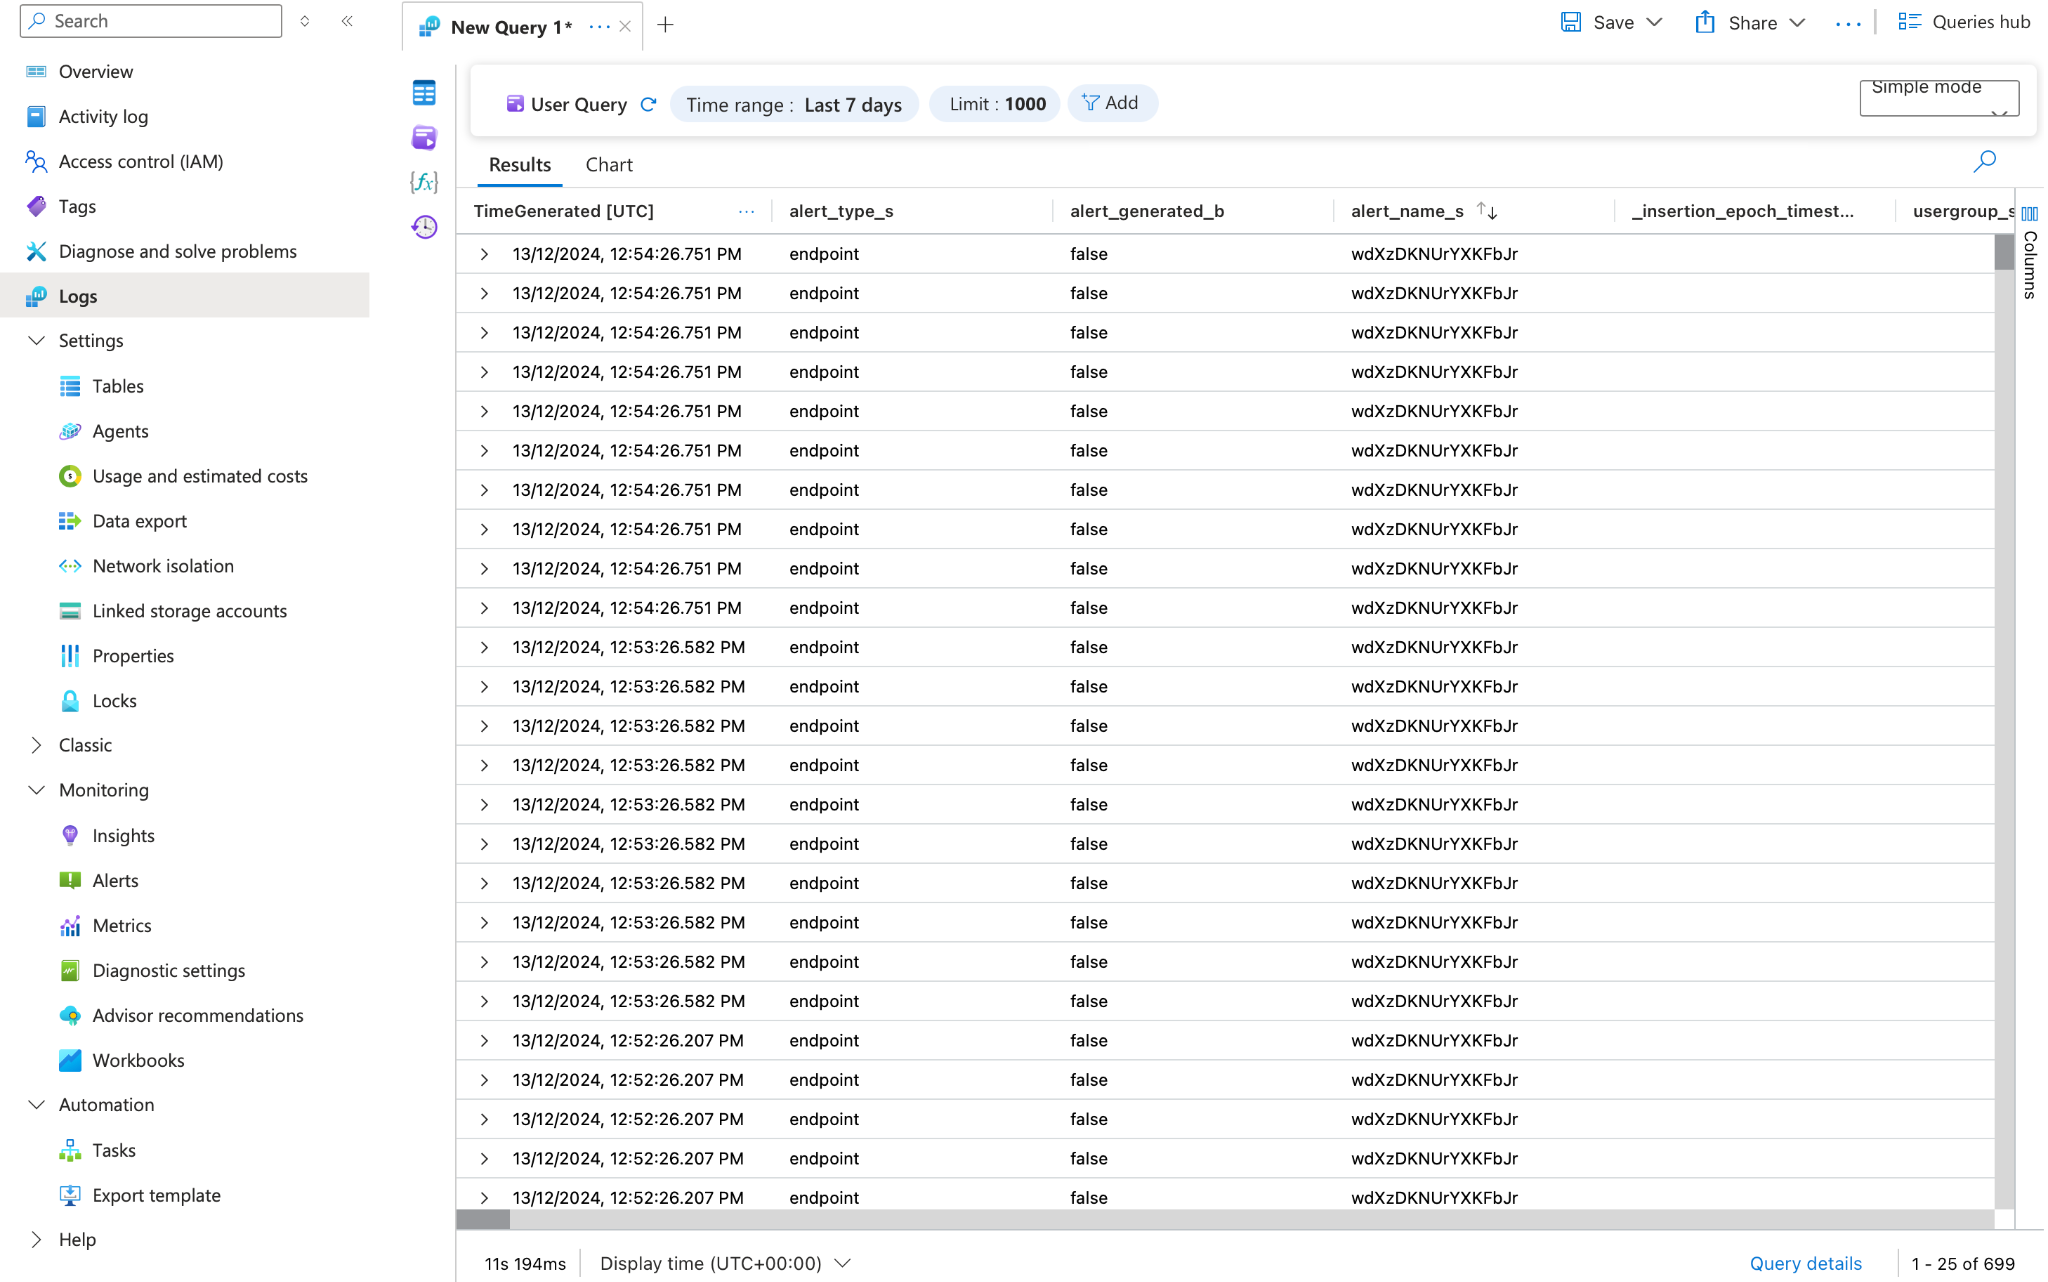Click the Agents icon under Settings
Image resolution: width=2048 pixels, height=1282 pixels.
coord(70,431)
